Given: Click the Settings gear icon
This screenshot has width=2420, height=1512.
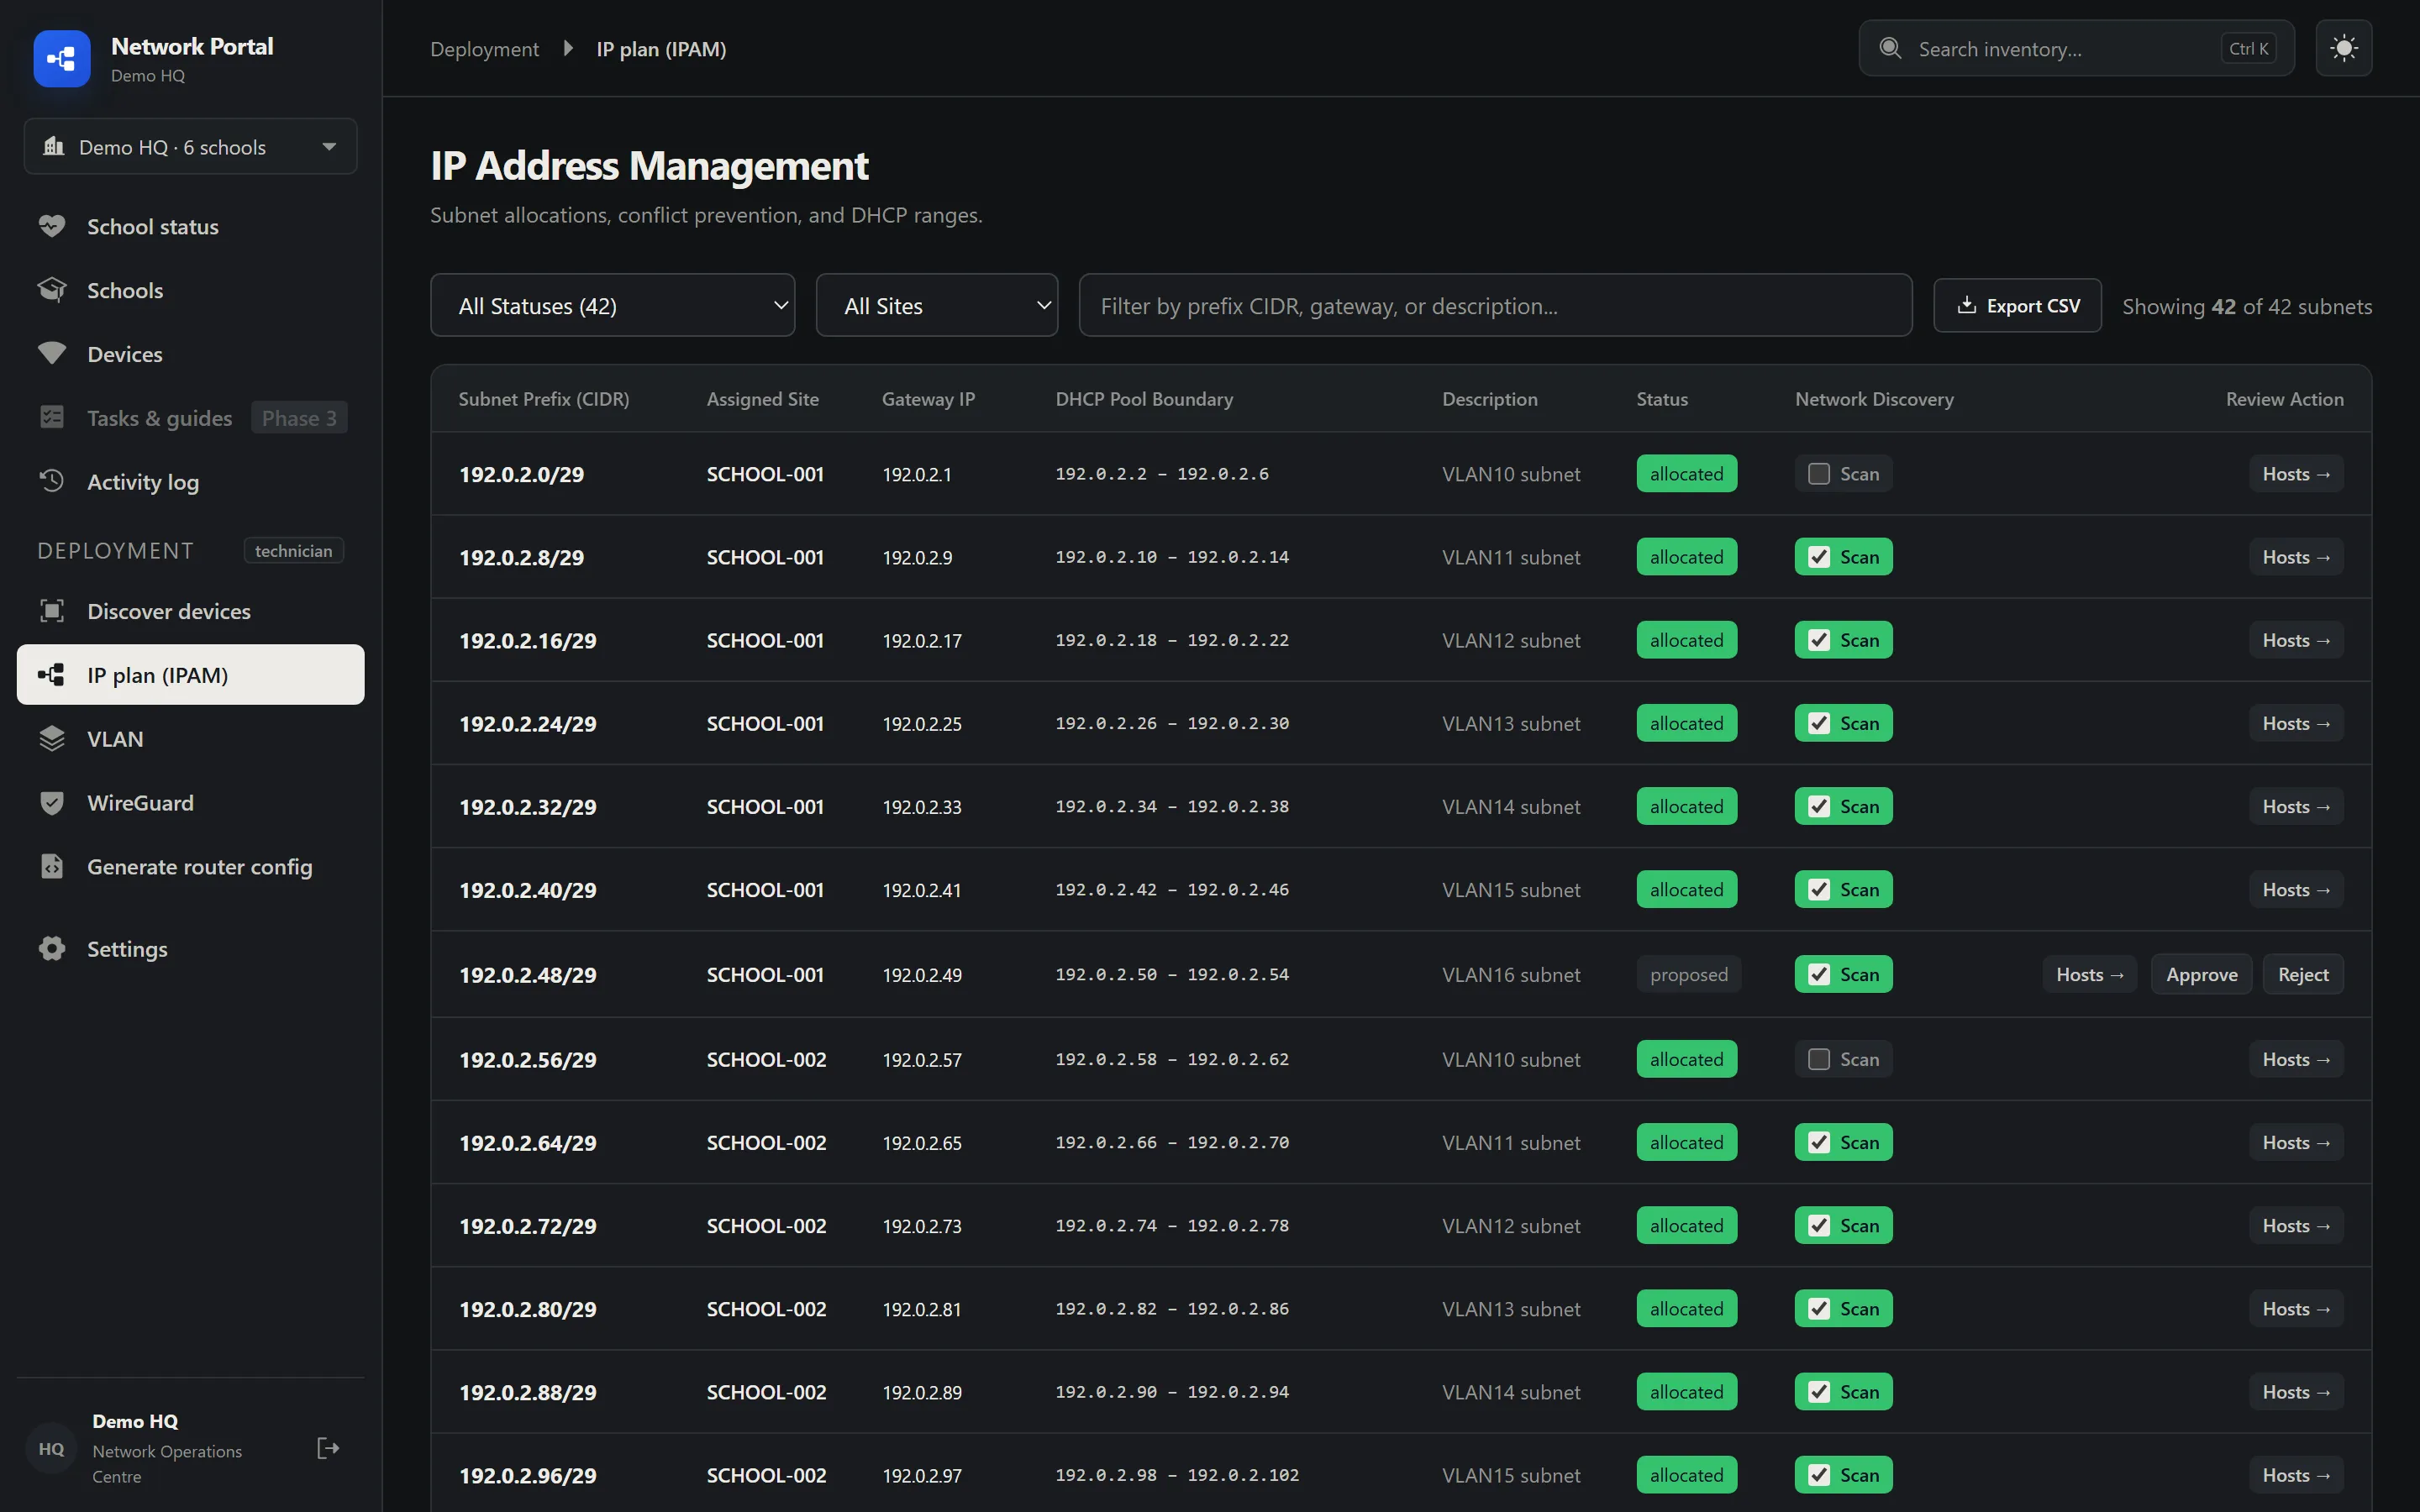Looking at the screenshot, I should tap(52, 948).
